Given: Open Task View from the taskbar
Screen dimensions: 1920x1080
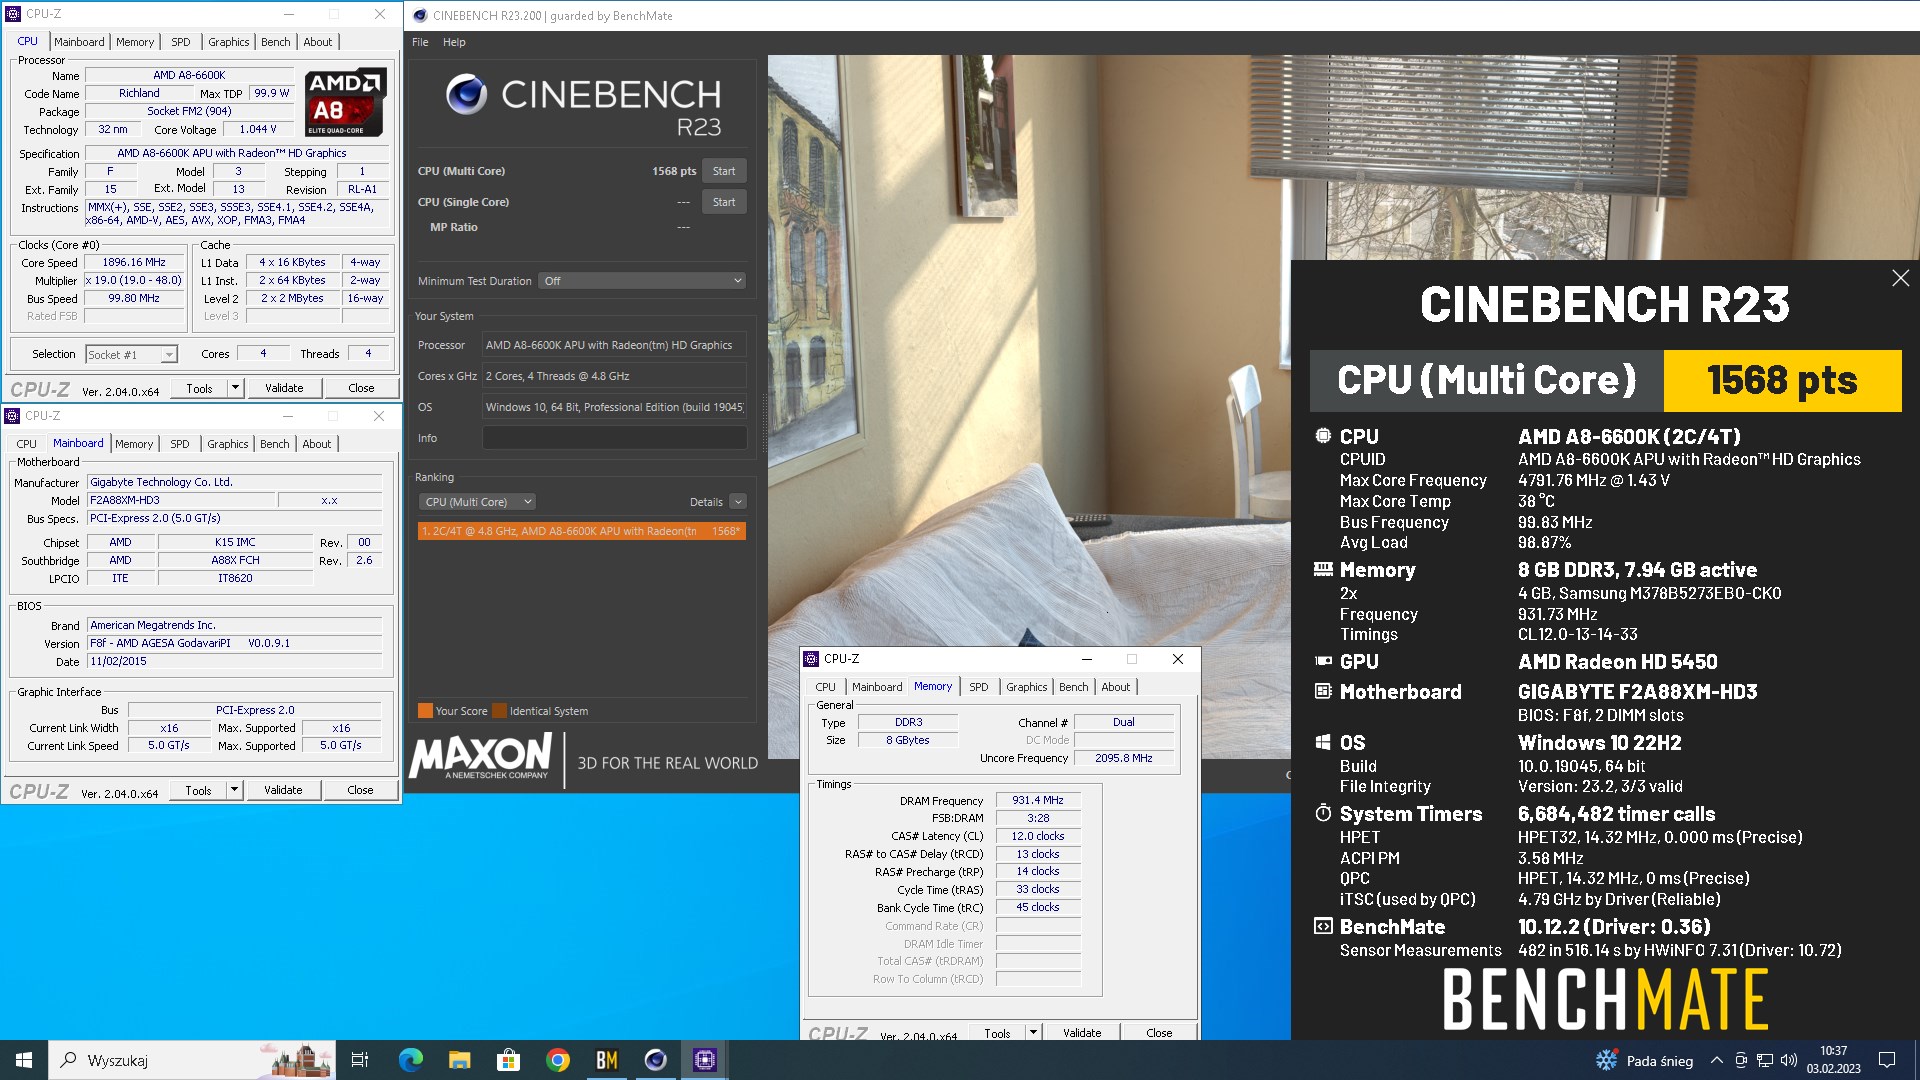Looking at the screenshot, I should click(360, 1060).
